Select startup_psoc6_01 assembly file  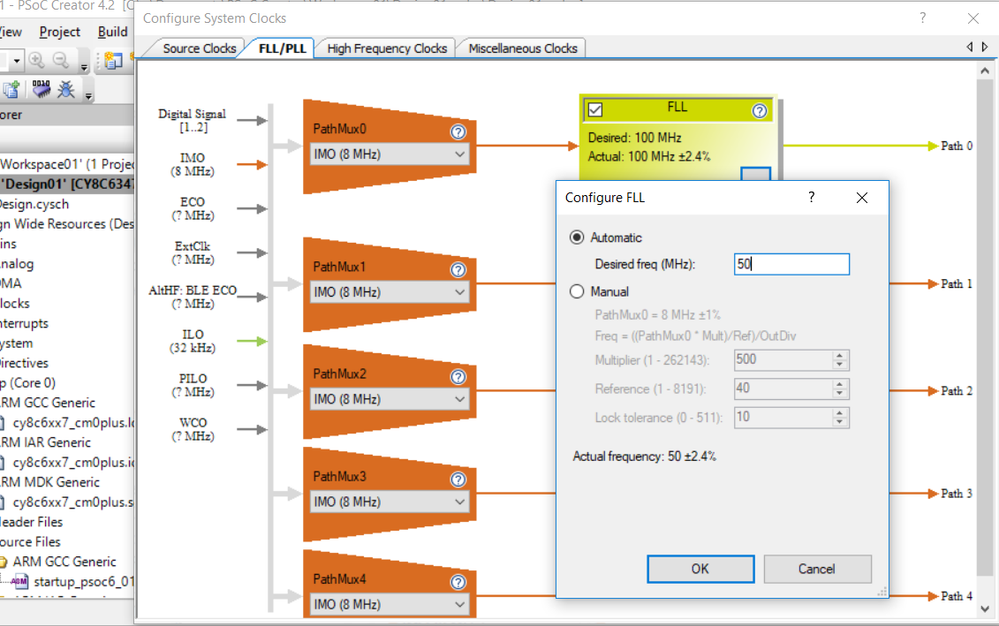(83, 581)
